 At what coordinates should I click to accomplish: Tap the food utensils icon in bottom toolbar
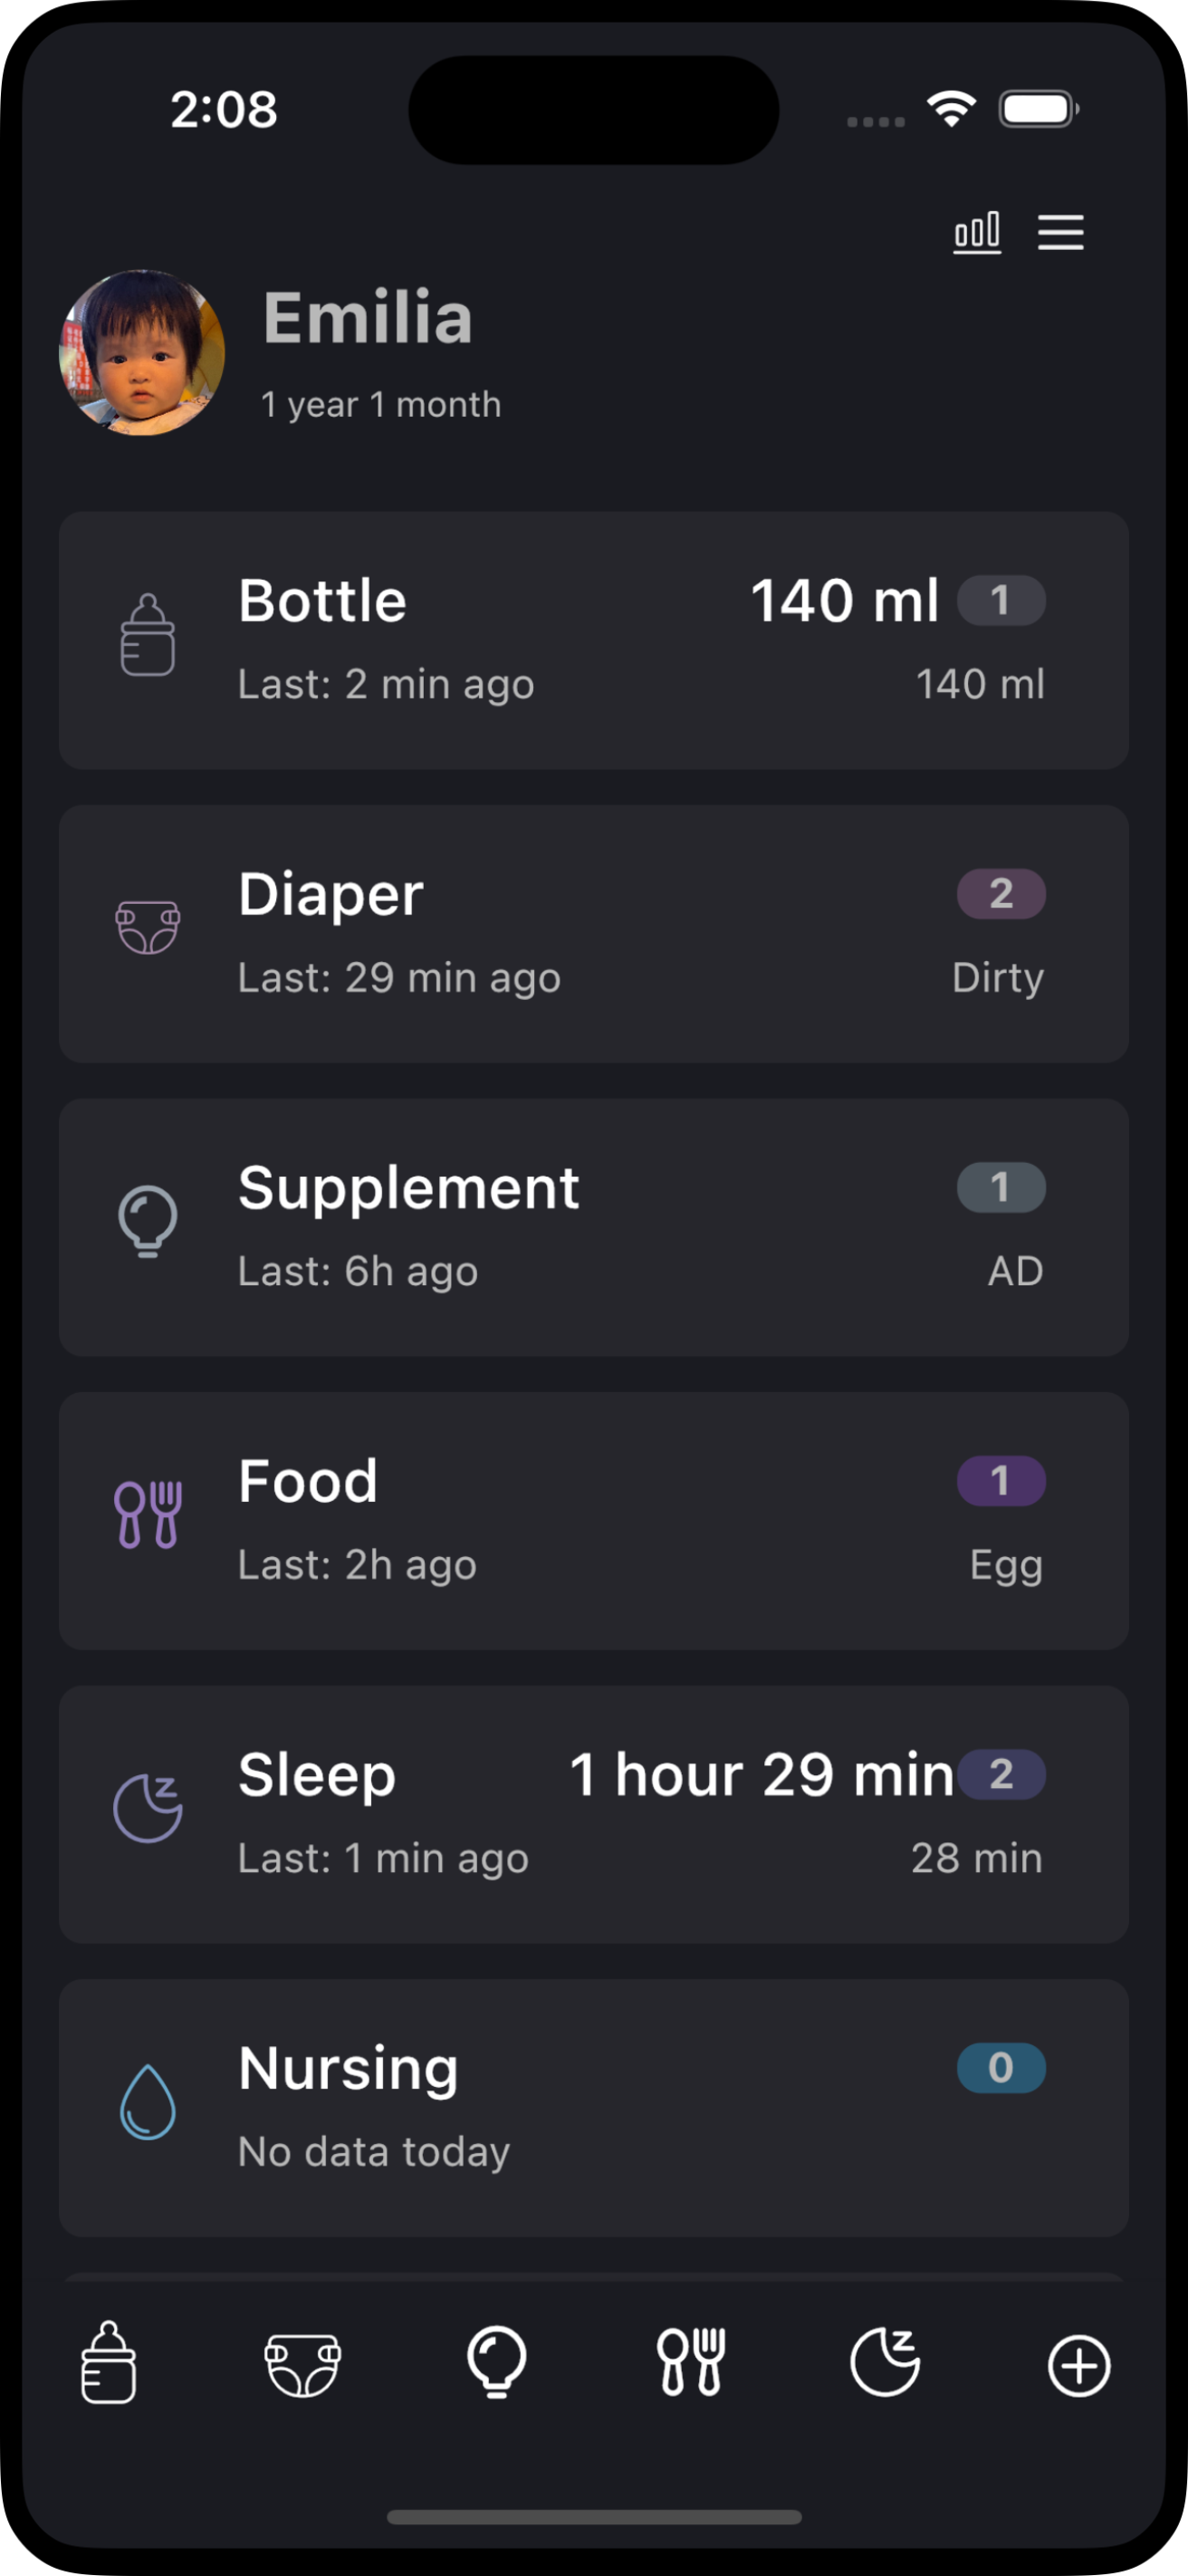coord(691,2363)
